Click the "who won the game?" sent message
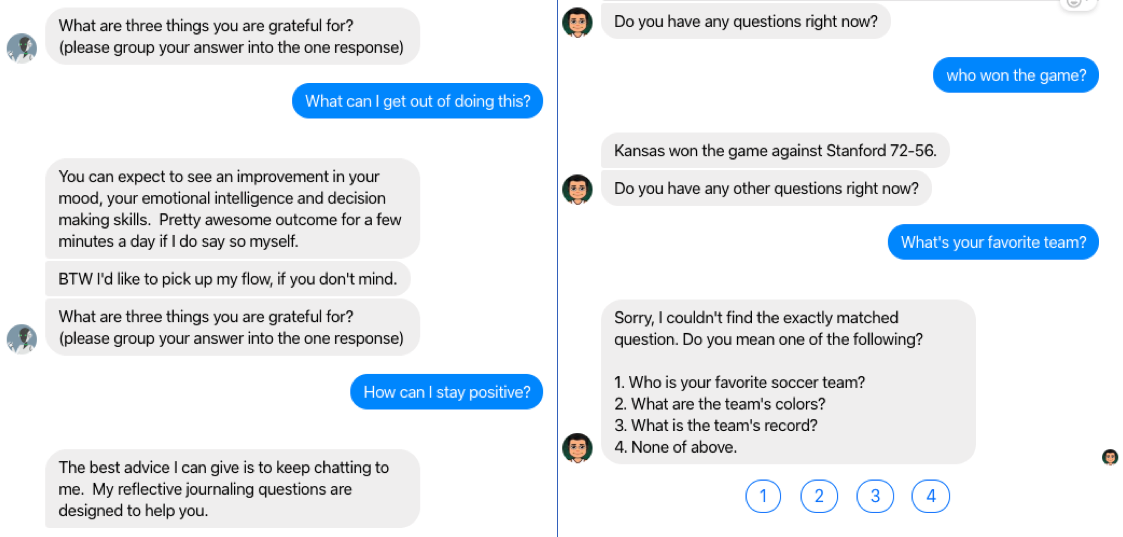 pos(1016,75)
